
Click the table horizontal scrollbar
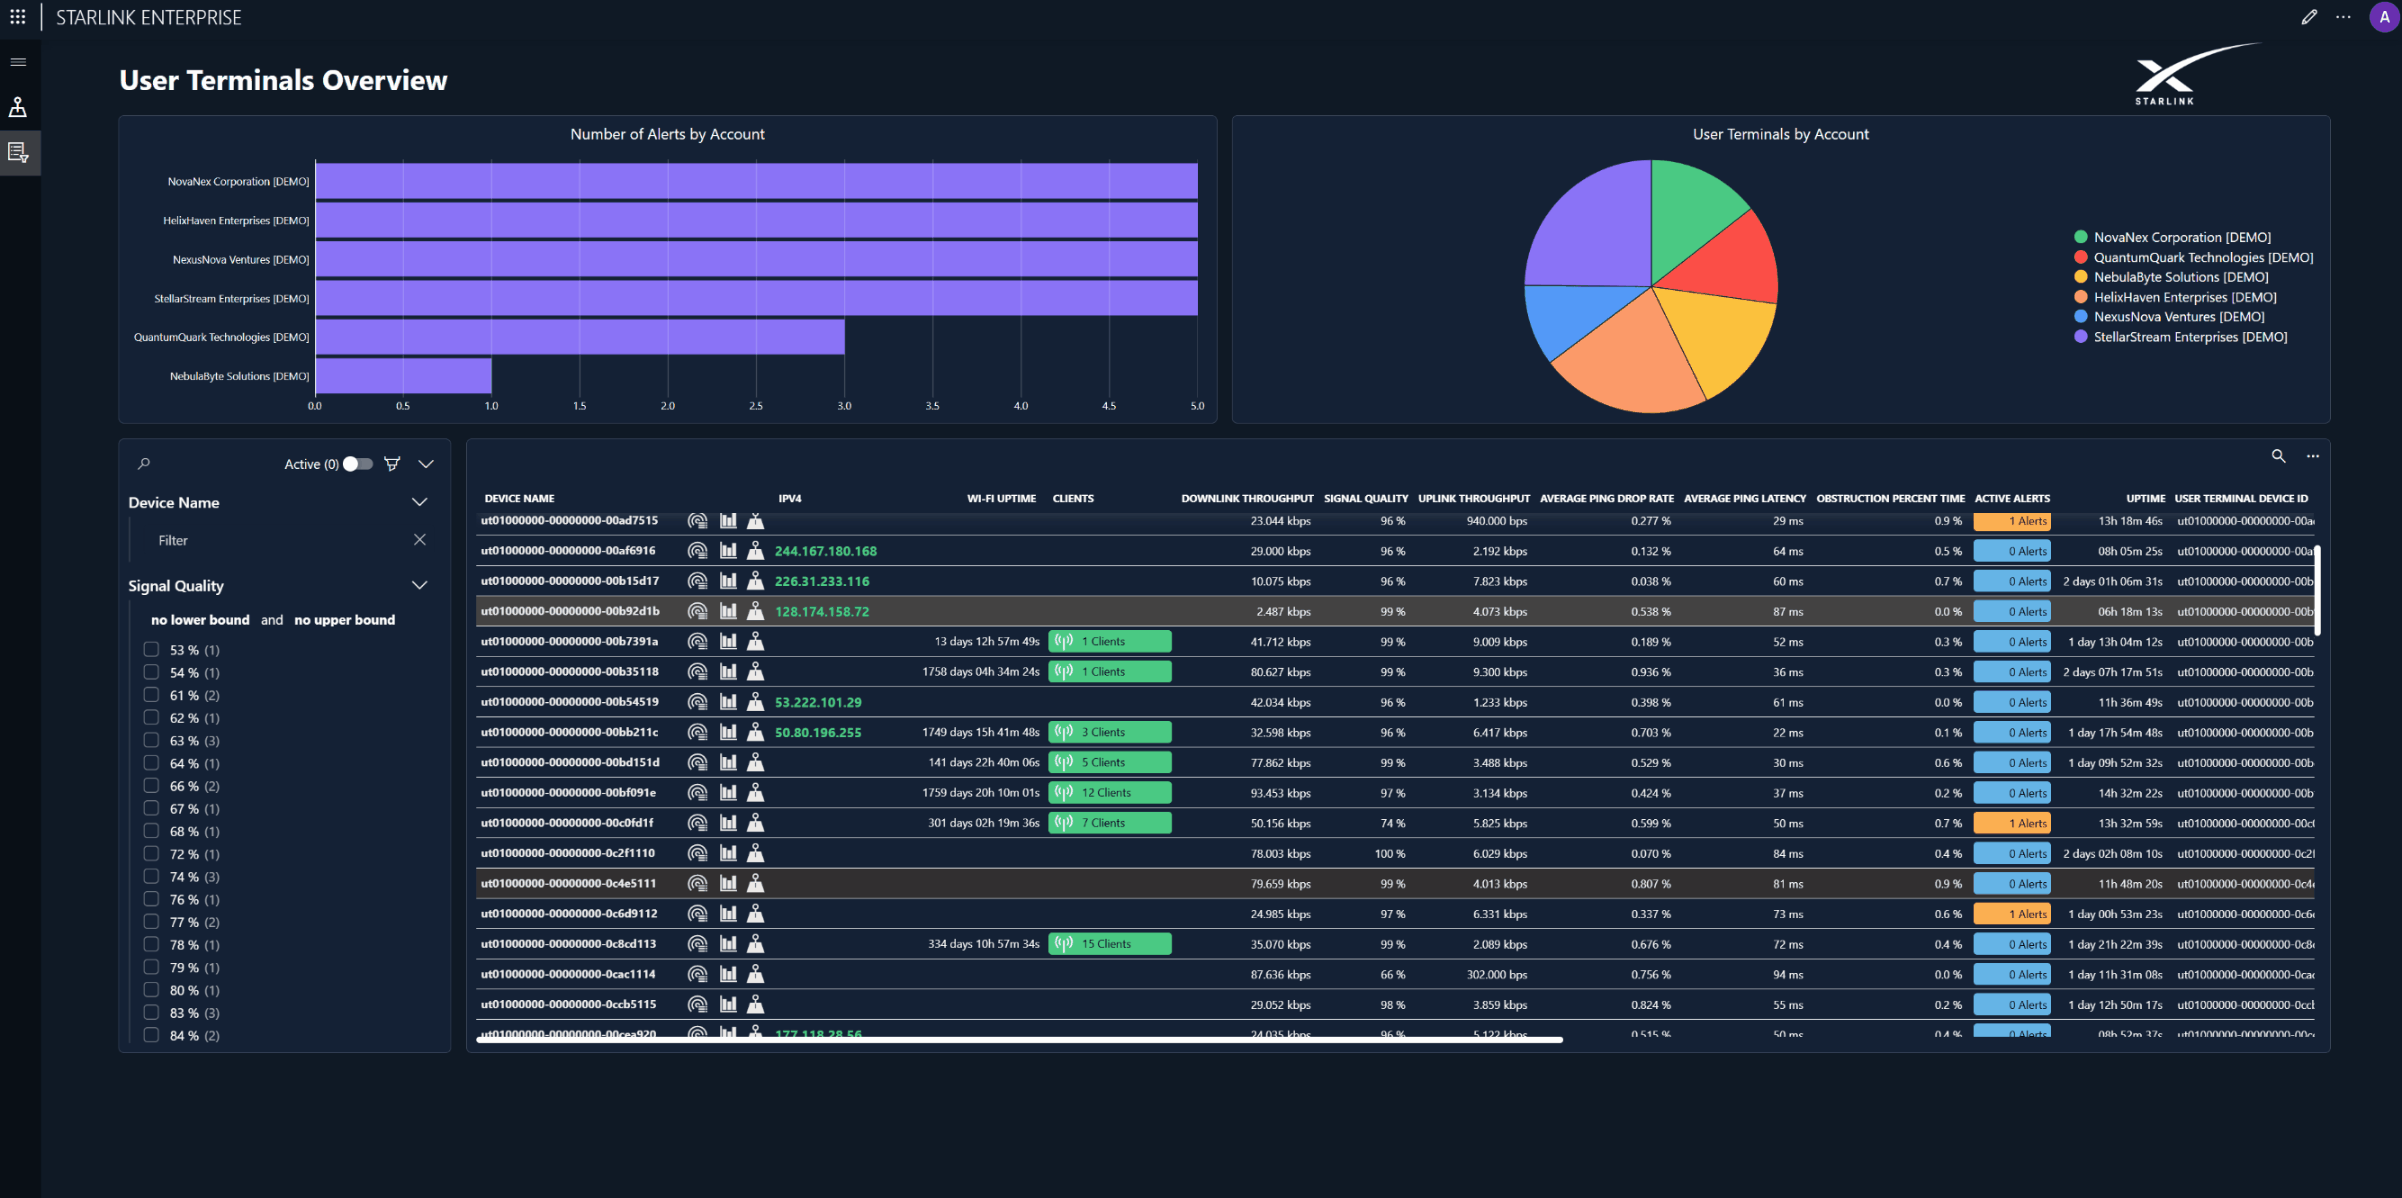click(1020, 1040)
